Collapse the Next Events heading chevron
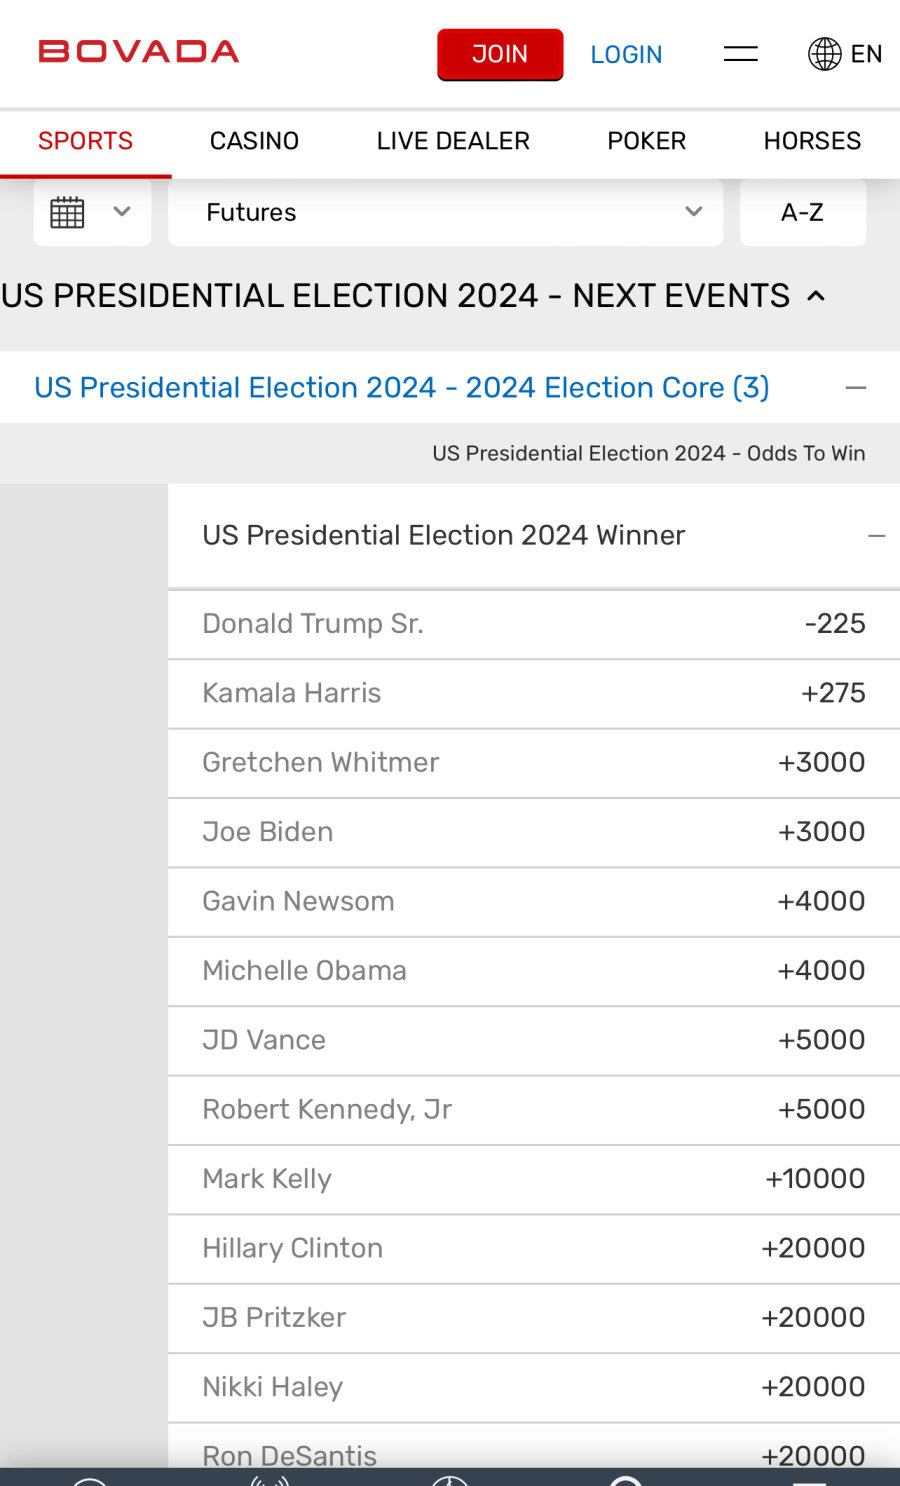 (x=816, y=296)
